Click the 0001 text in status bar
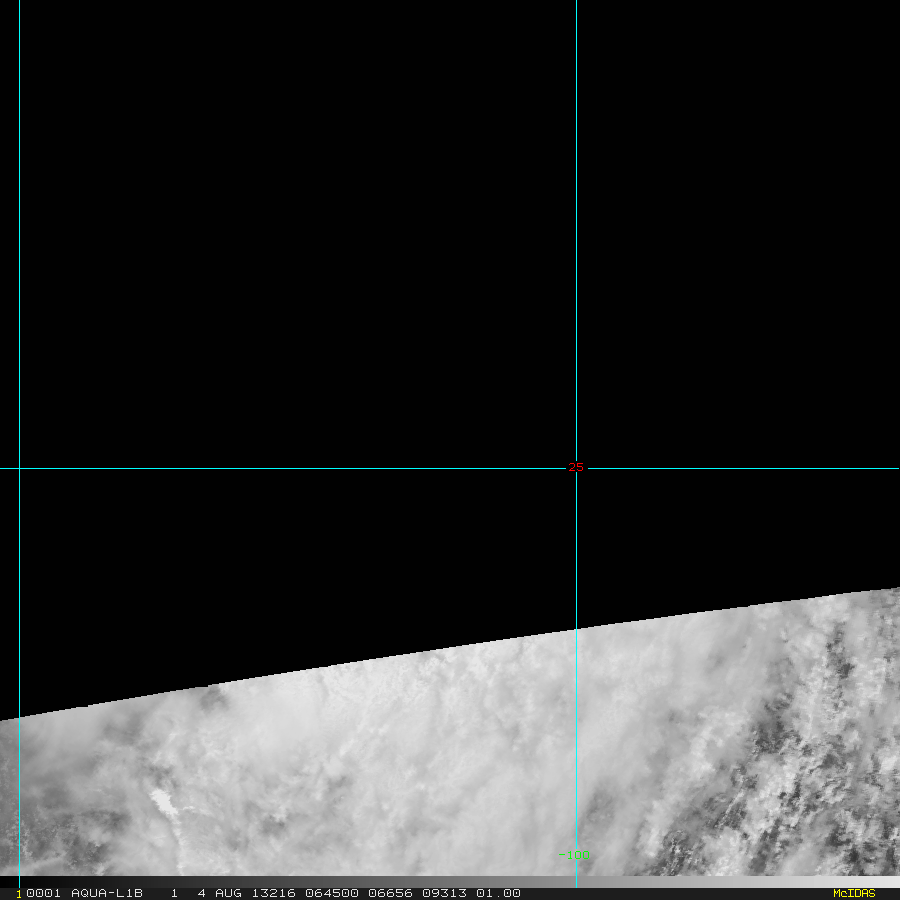 click(x=44, y=893)
